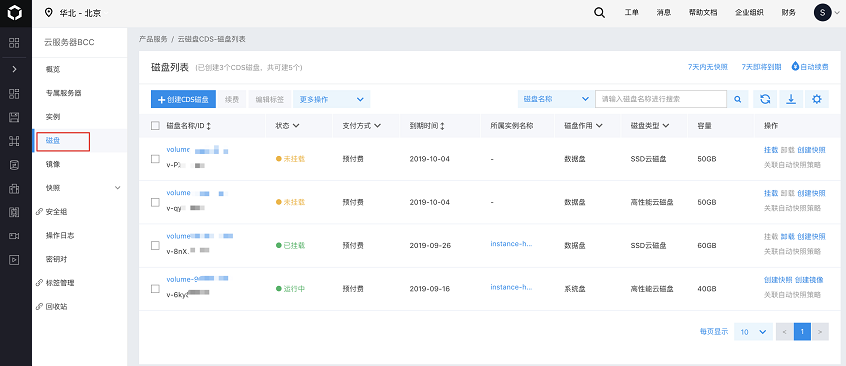Click the disk name search input field
846x366 pixels.
[x=661, y=99]
